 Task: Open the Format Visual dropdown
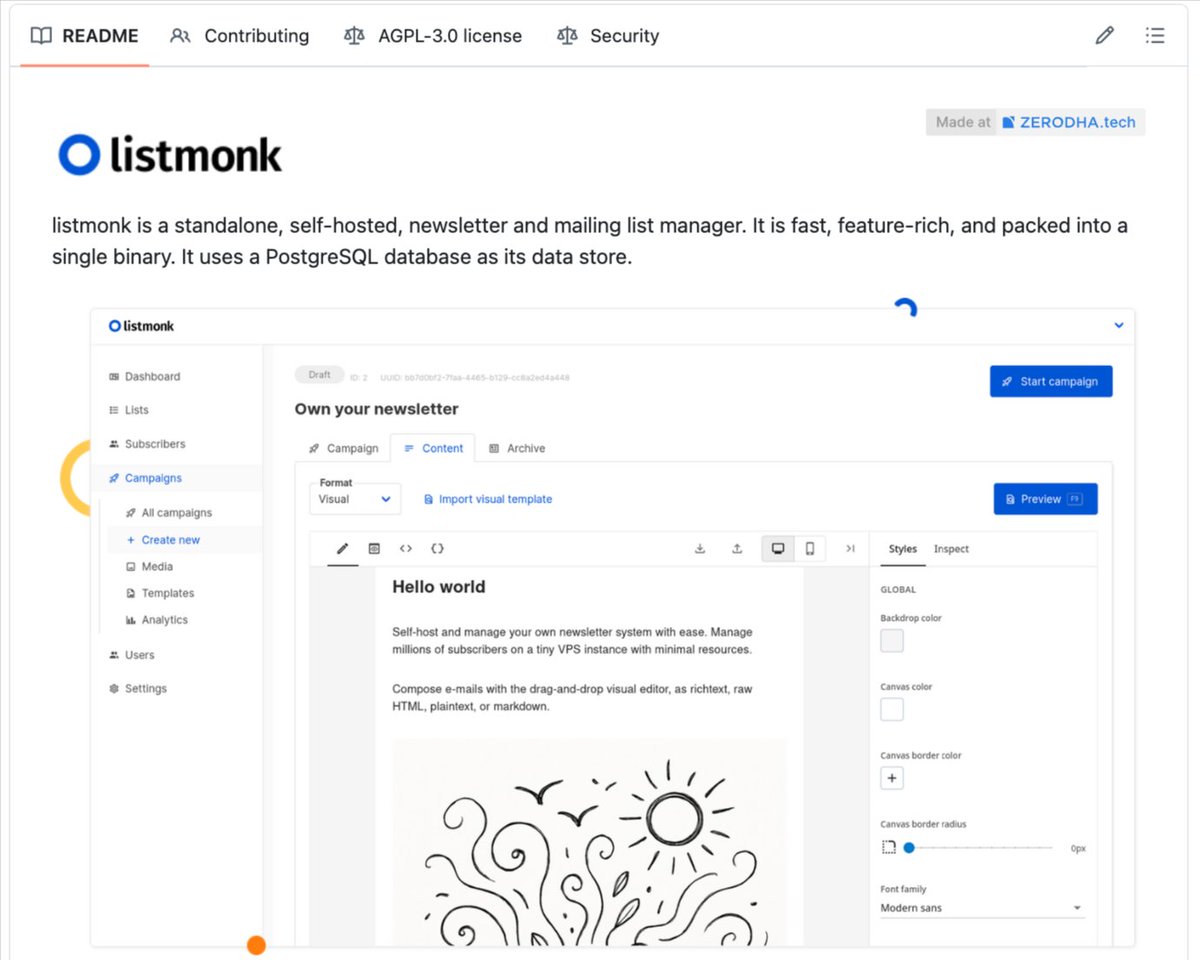tap(355, 499)
